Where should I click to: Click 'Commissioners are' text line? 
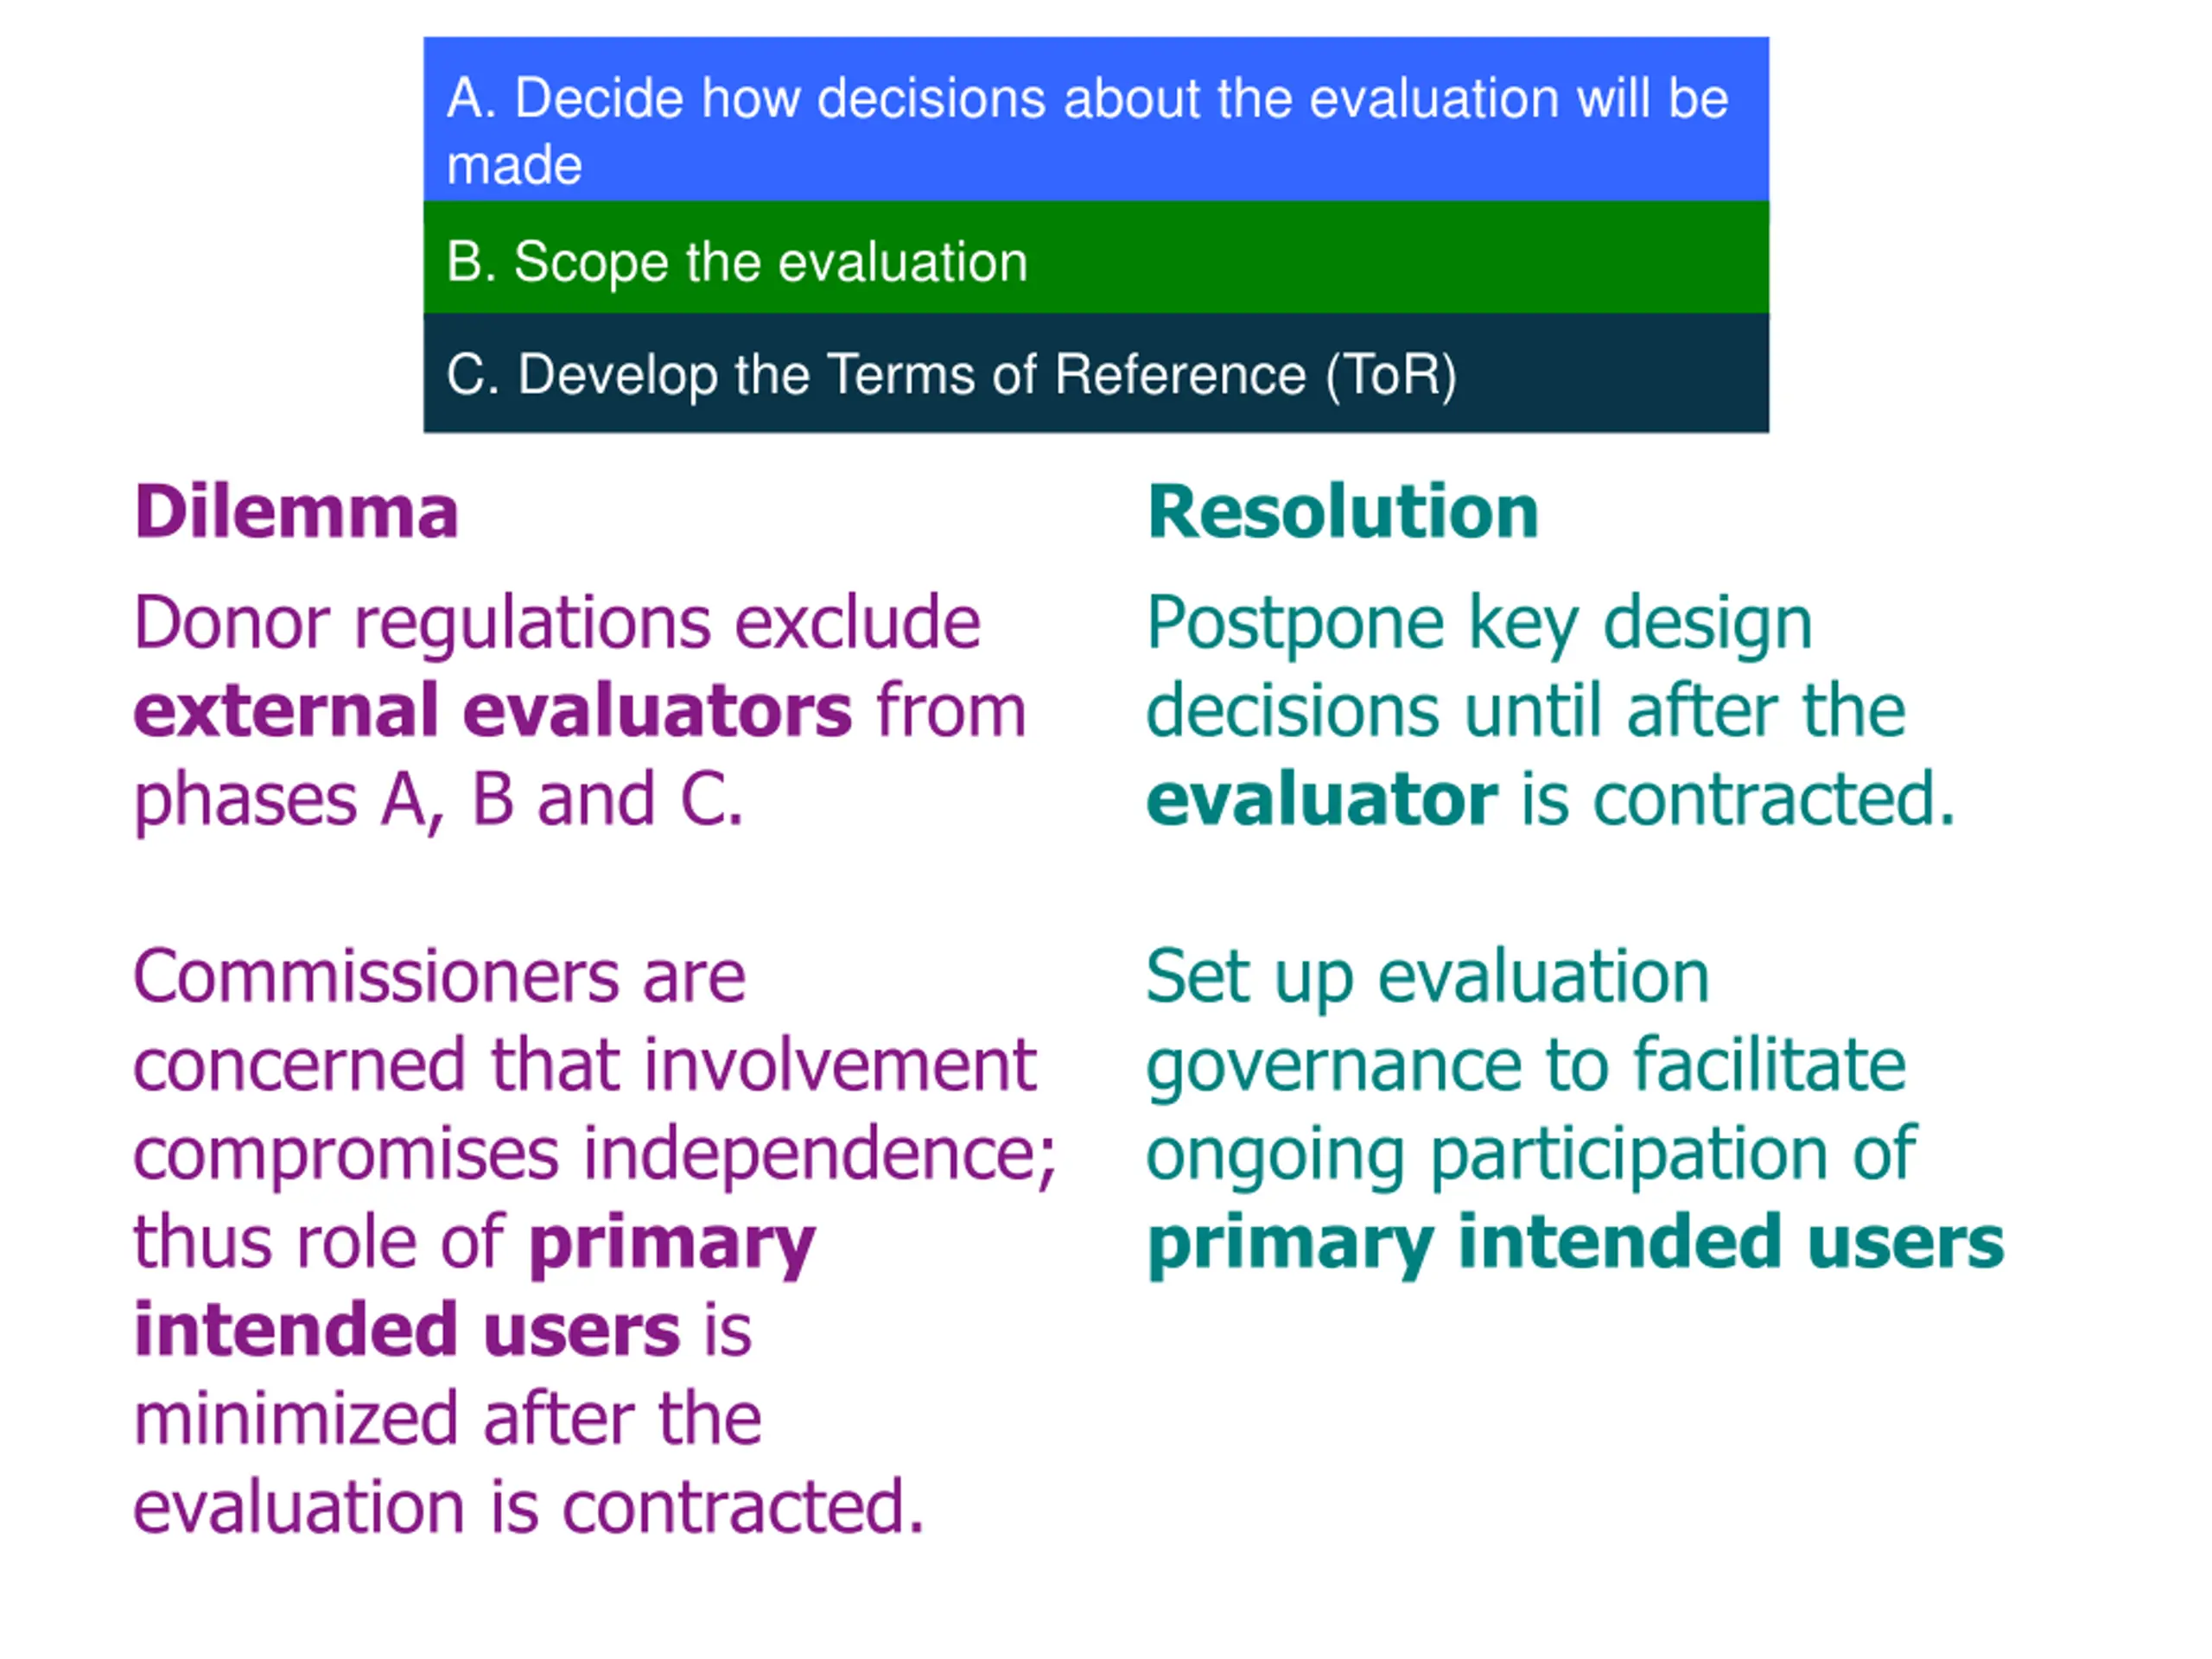click(x=439, y=977)
